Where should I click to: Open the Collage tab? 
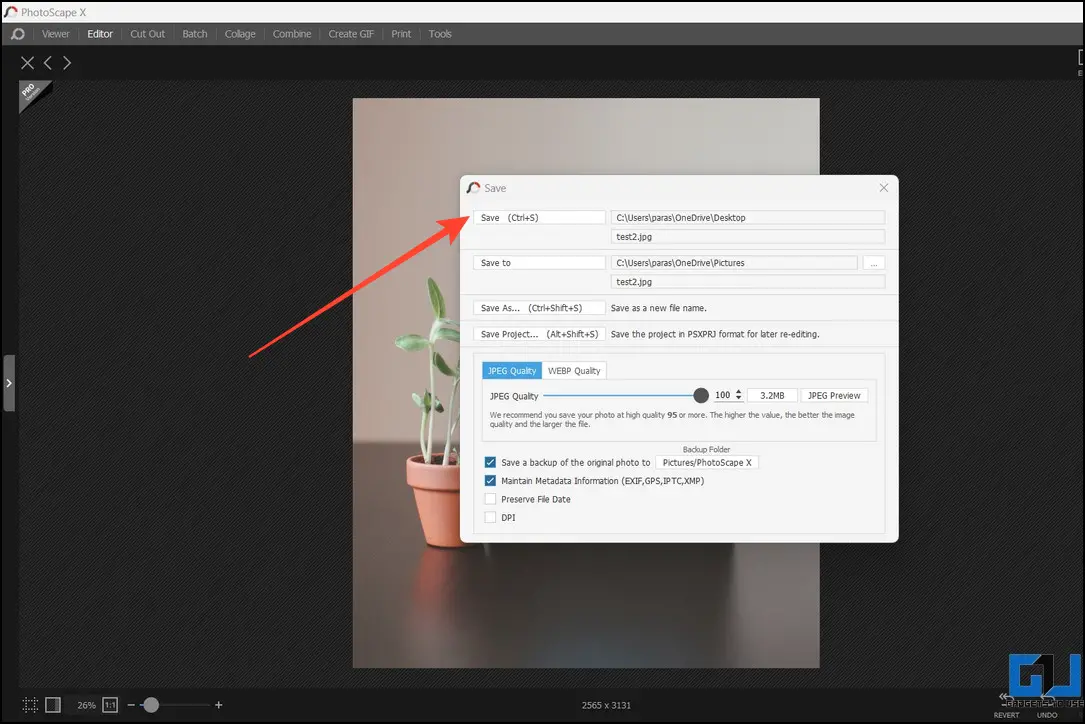point(240,34)
